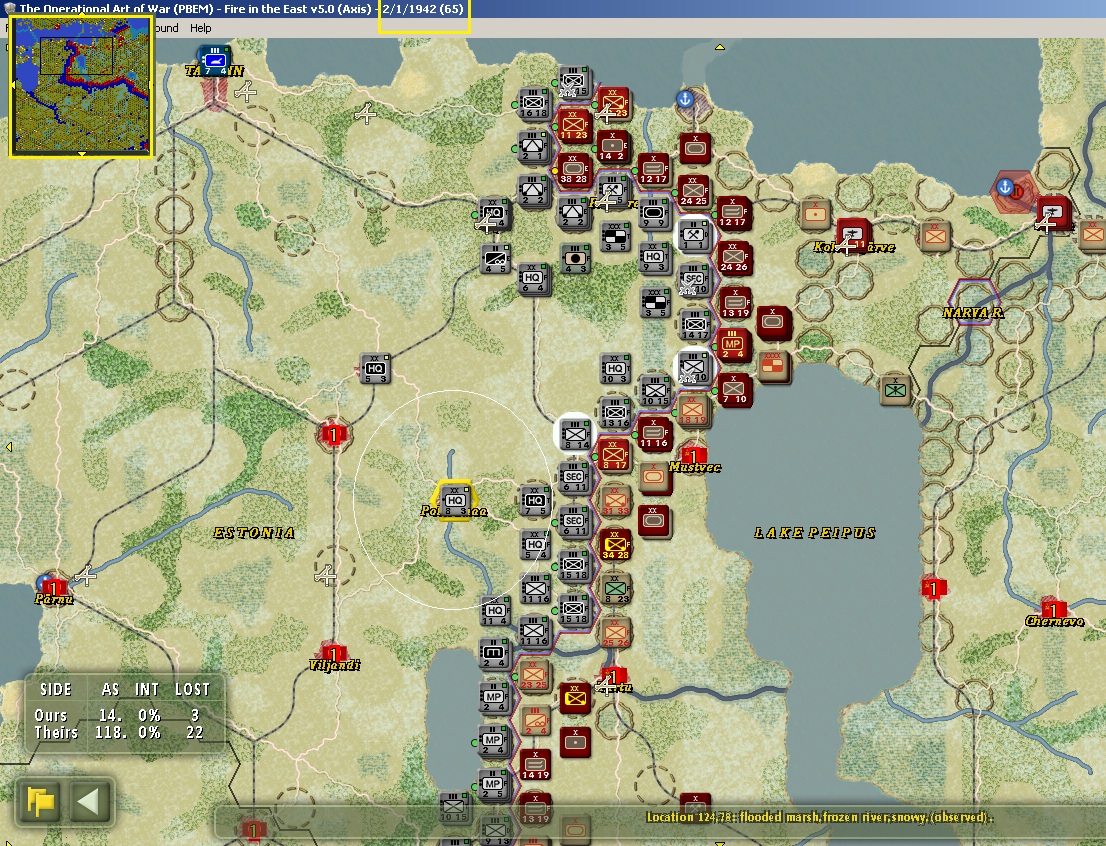Select Soviet brigade 11 16

click(x=653, y=433)
